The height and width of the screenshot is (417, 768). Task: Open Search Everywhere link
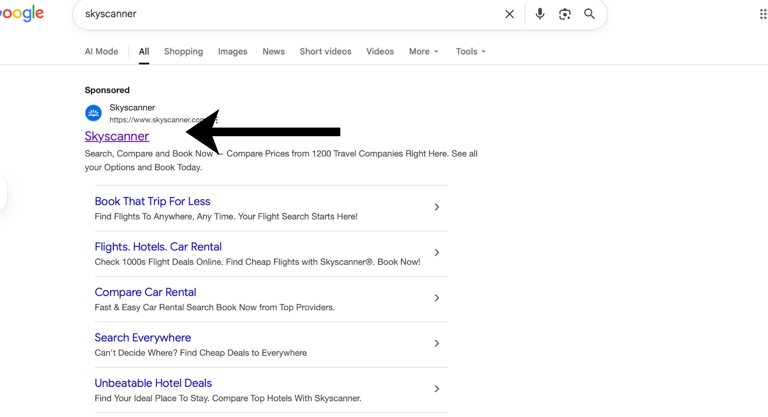143,338
